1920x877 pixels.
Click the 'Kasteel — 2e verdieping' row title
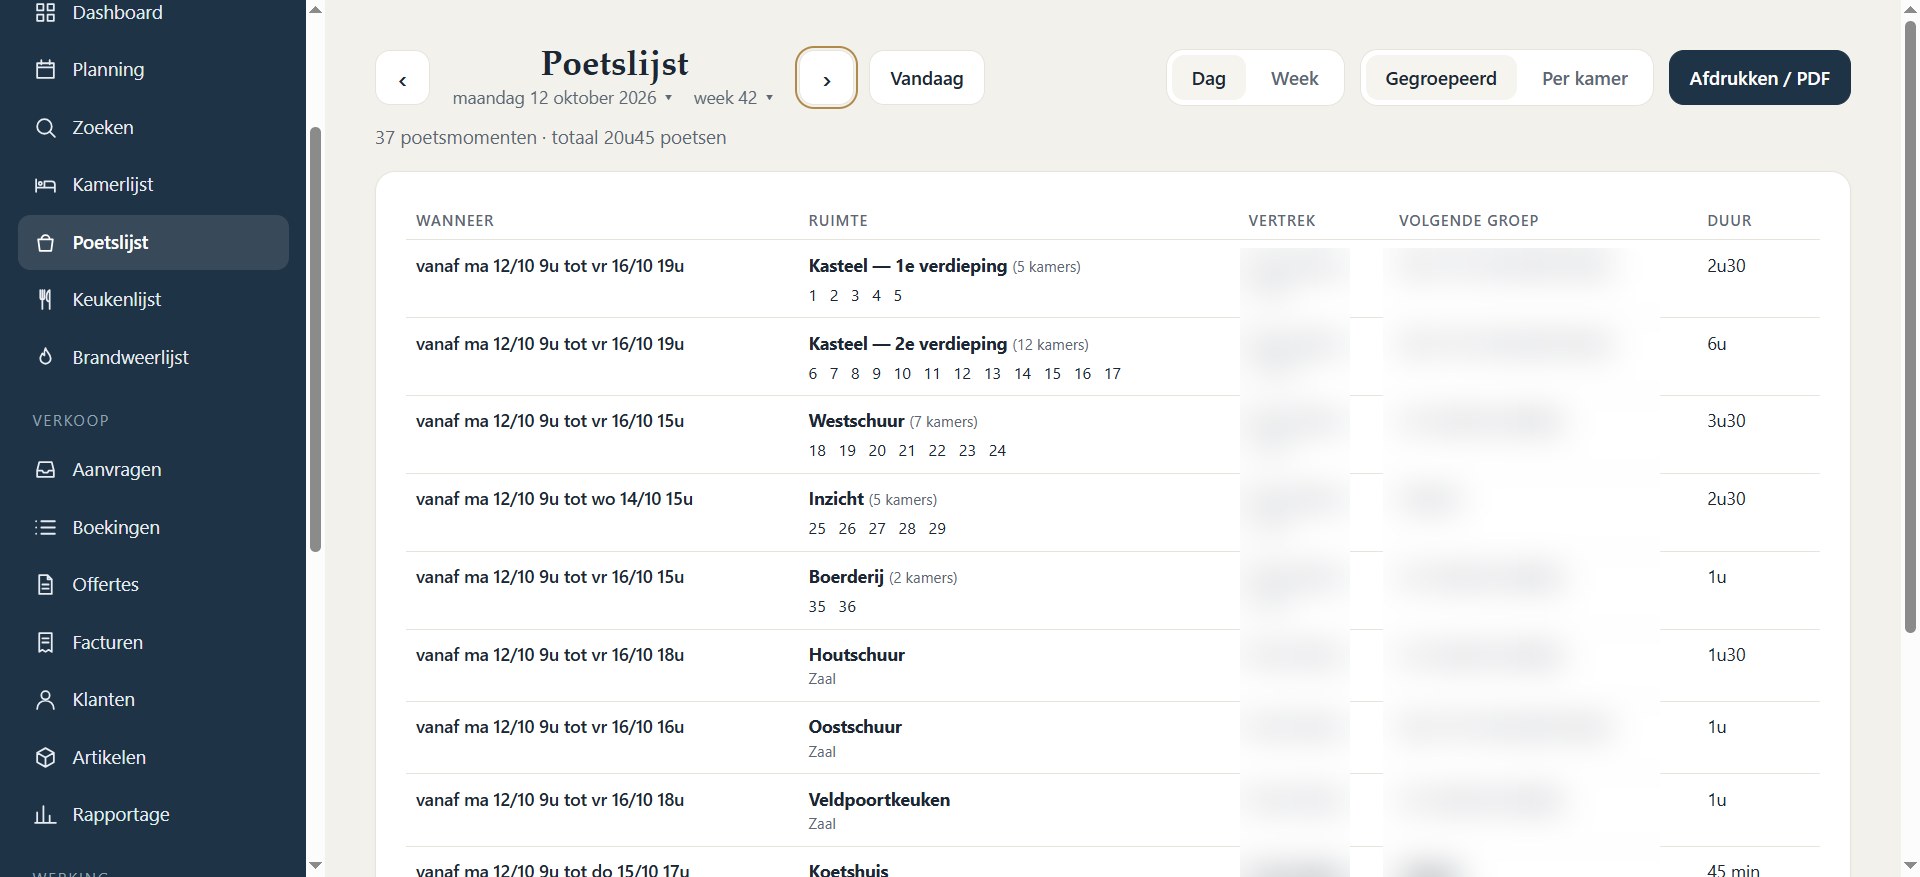[907, 344]
